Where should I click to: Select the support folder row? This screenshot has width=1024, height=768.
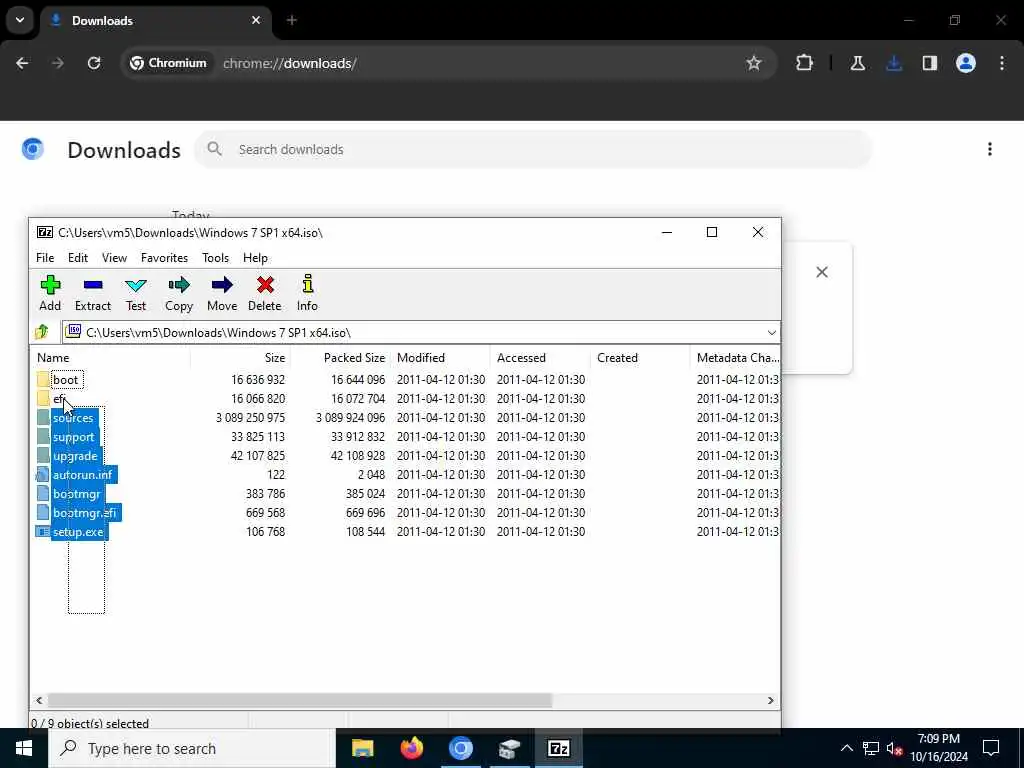pos(405,437)
